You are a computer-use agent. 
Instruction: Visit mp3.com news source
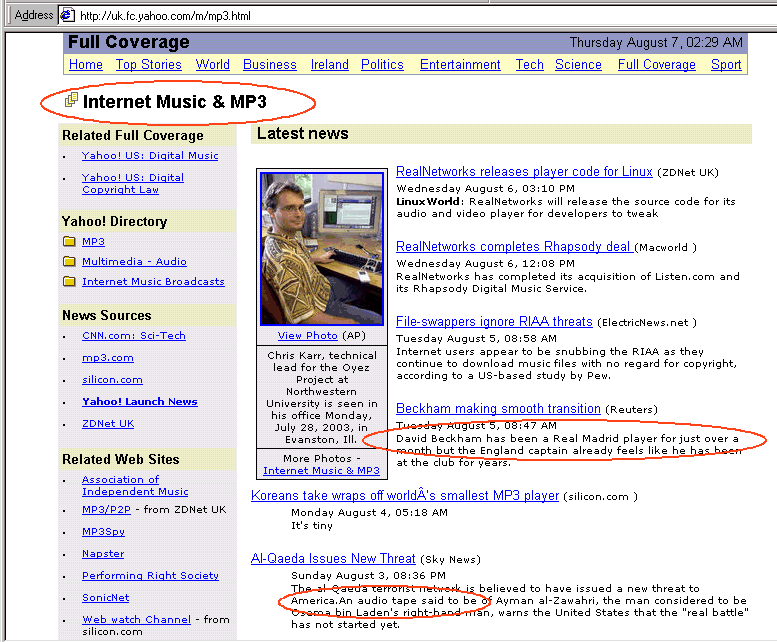click(x=108, y=358)
